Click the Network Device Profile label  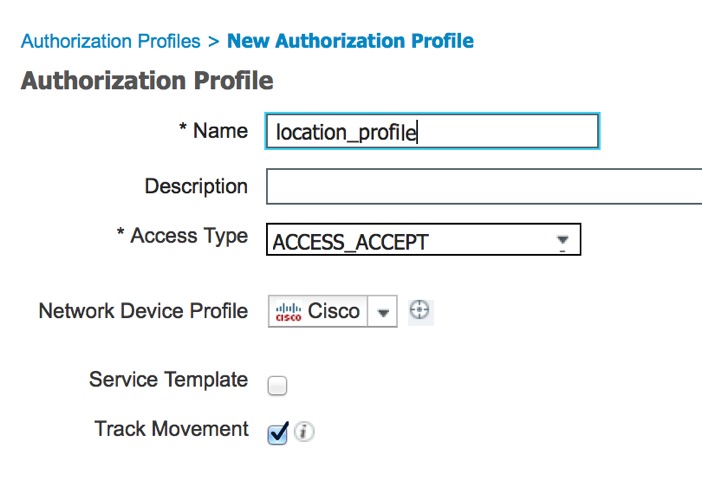(143, 311)
